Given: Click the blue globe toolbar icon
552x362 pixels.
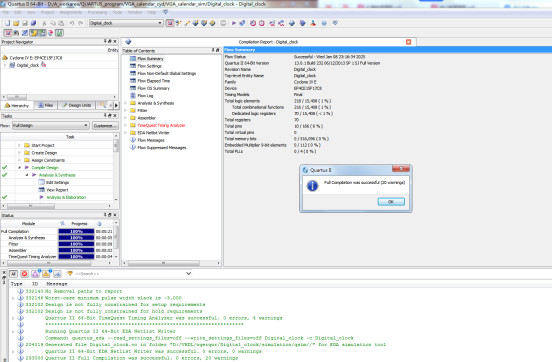Looking at the screenshot, I should [x=324, y=23].
